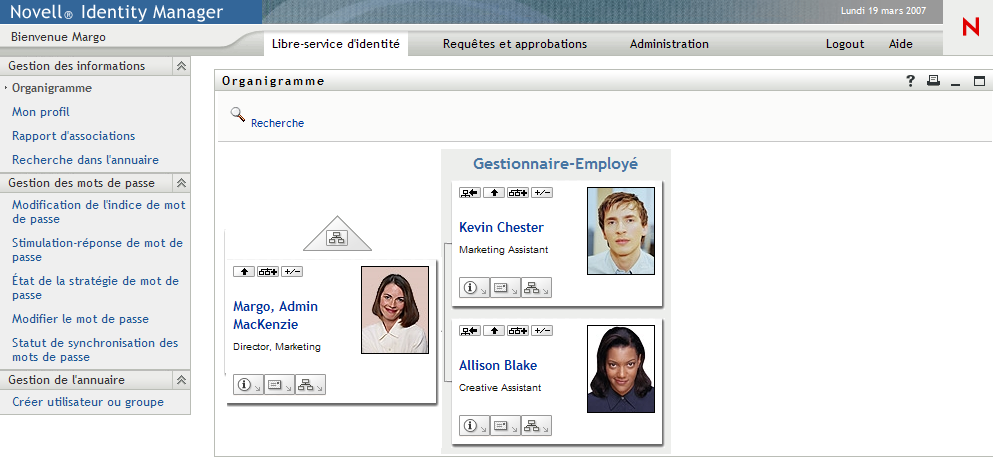Image resolution: width=993 pixels, height=458 pixels.
Task: Click the print icon in Organigramme header
Action: (x=933, y=82)
